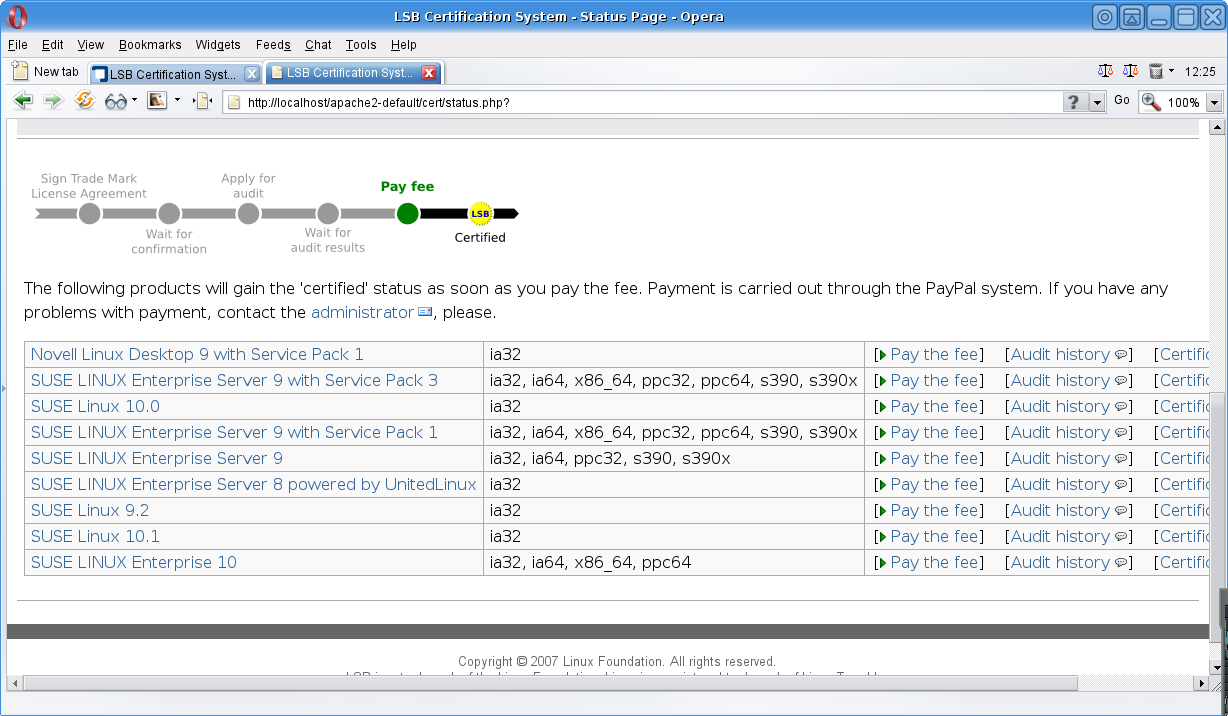
Task: Open the Widgets menu
Action: [x=218, y=45]
